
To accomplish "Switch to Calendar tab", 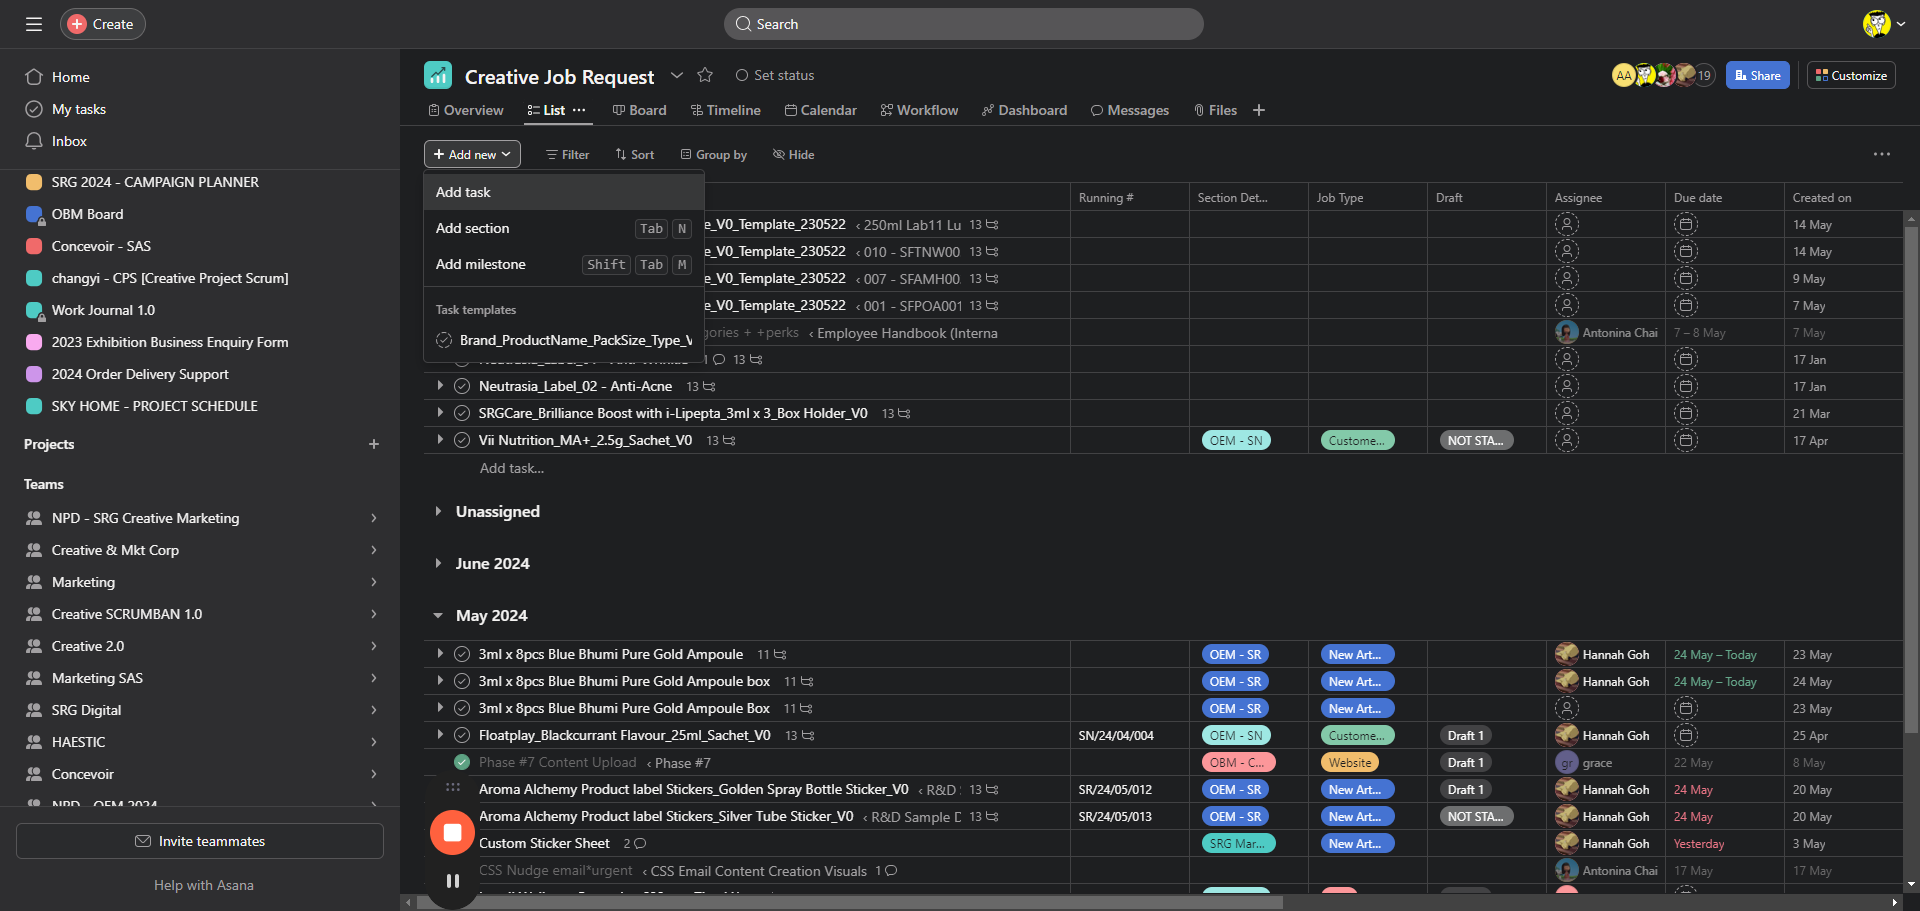I will pos(820,110).
